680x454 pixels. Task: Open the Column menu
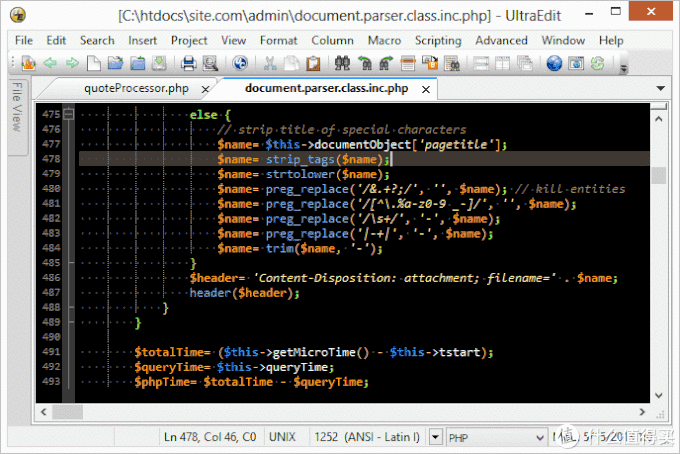[x=332, y=40]
